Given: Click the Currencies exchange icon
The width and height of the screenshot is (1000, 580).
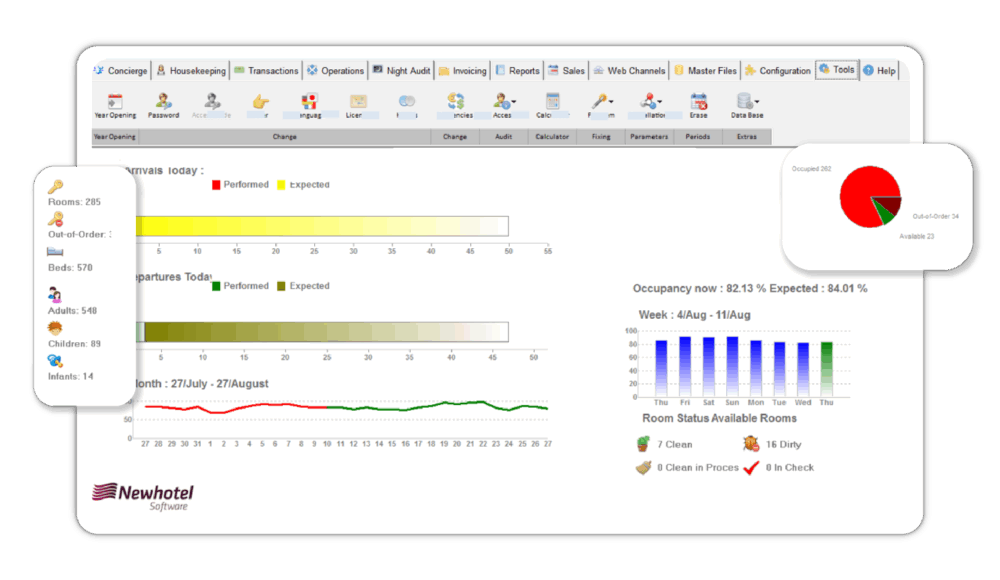Looking at the screenshot, I should (455, 101).
